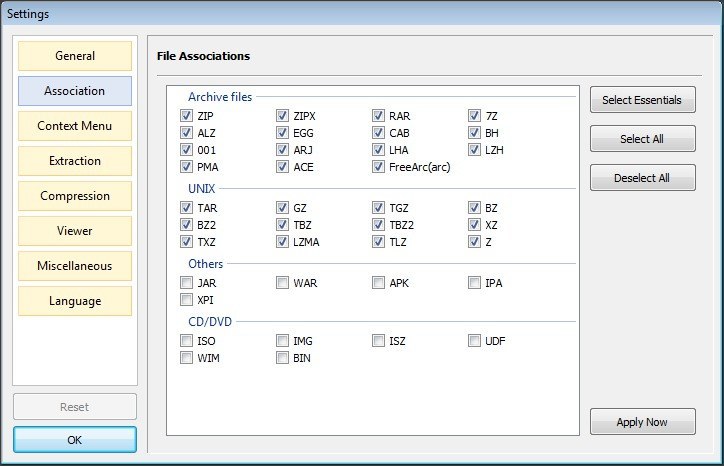This screenshot has height=466, width=724.
Task: Toggle the XZ checkbox
Action: pyautogui.click(x=474, y=225)
